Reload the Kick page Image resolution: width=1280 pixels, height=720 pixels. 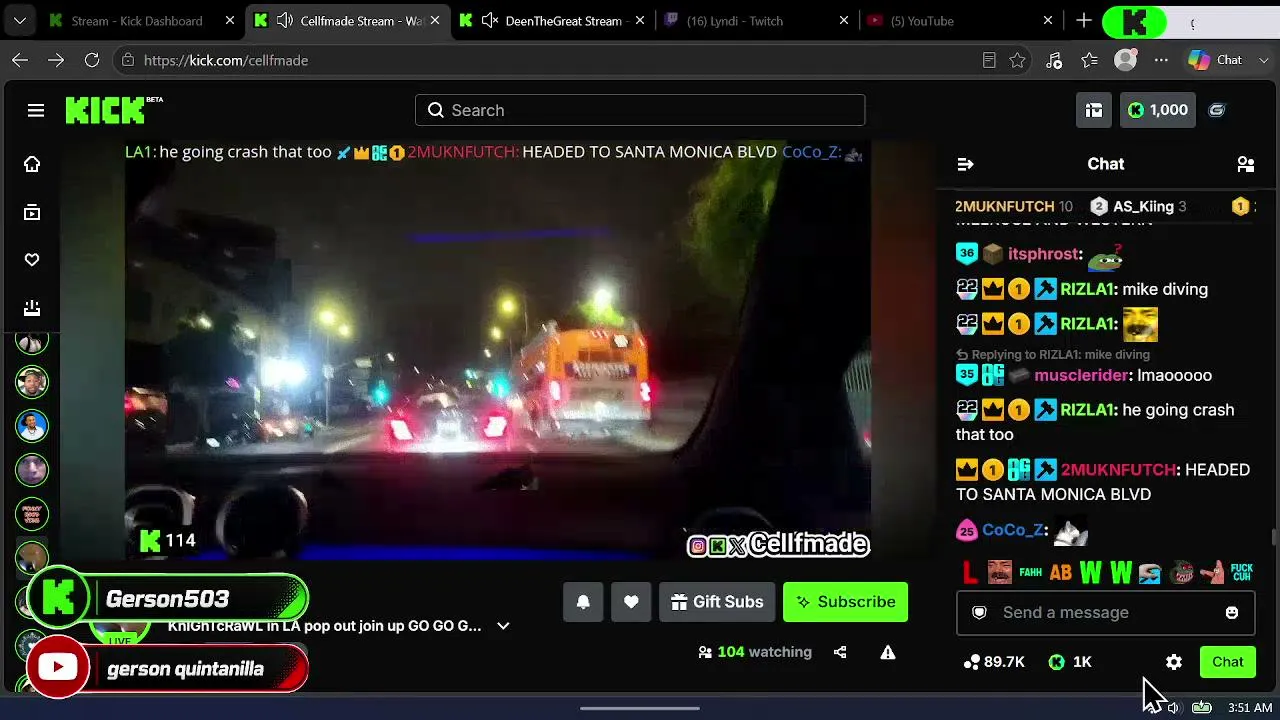point(92,60)
